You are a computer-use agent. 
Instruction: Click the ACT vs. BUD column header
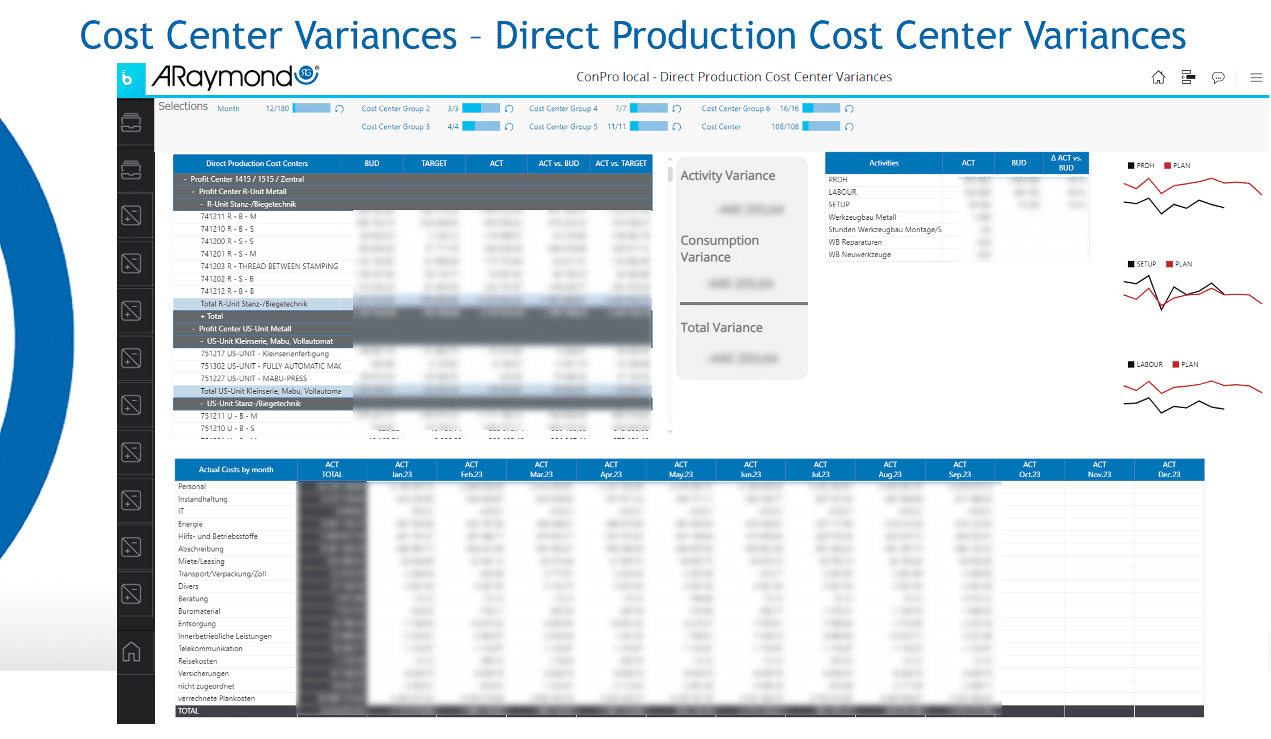558,163
